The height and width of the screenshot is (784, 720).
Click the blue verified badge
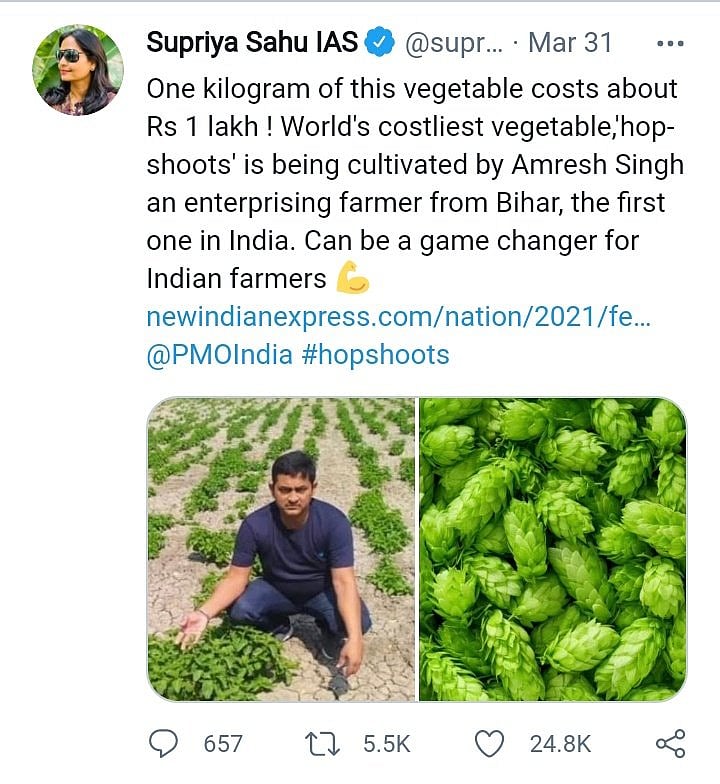point(378,44)
